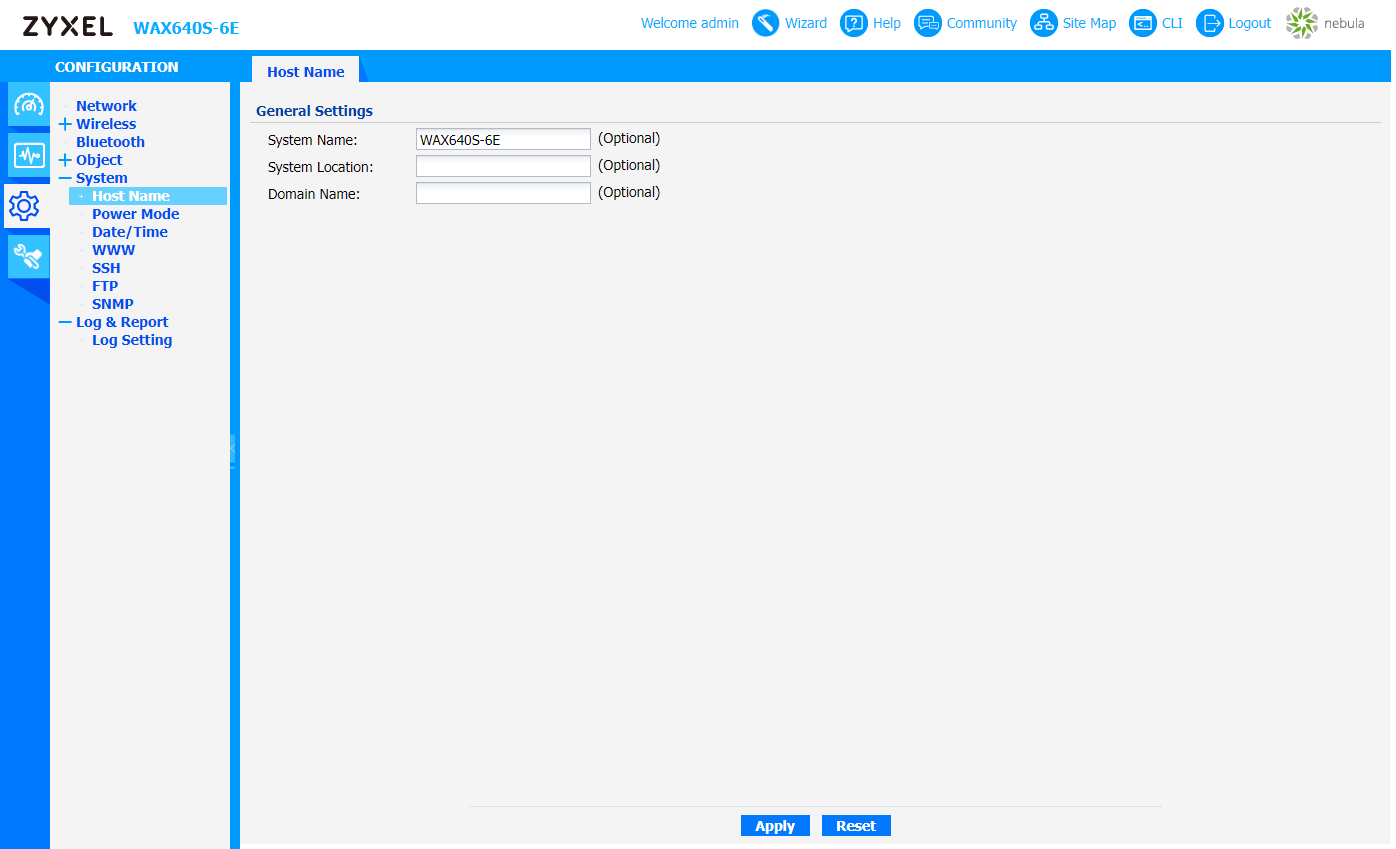Expand the Wireless tree node
Image resolution: width=1396 pixels, height=849 pixels.
66,124
